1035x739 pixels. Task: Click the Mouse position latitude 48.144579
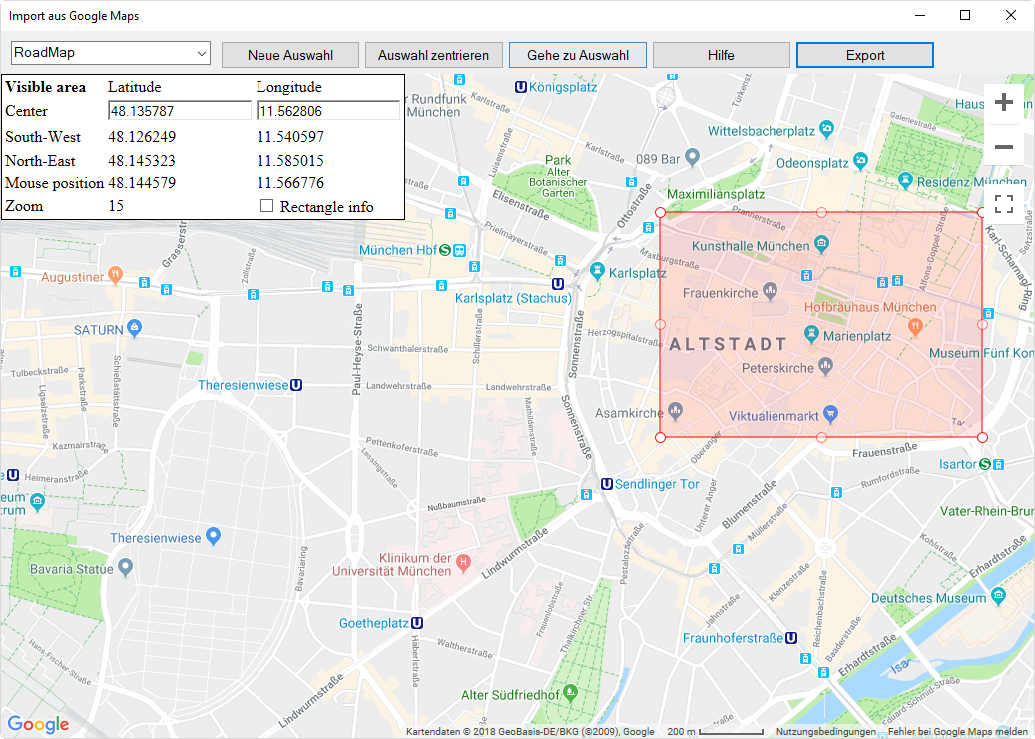click(x=142, y=183)
